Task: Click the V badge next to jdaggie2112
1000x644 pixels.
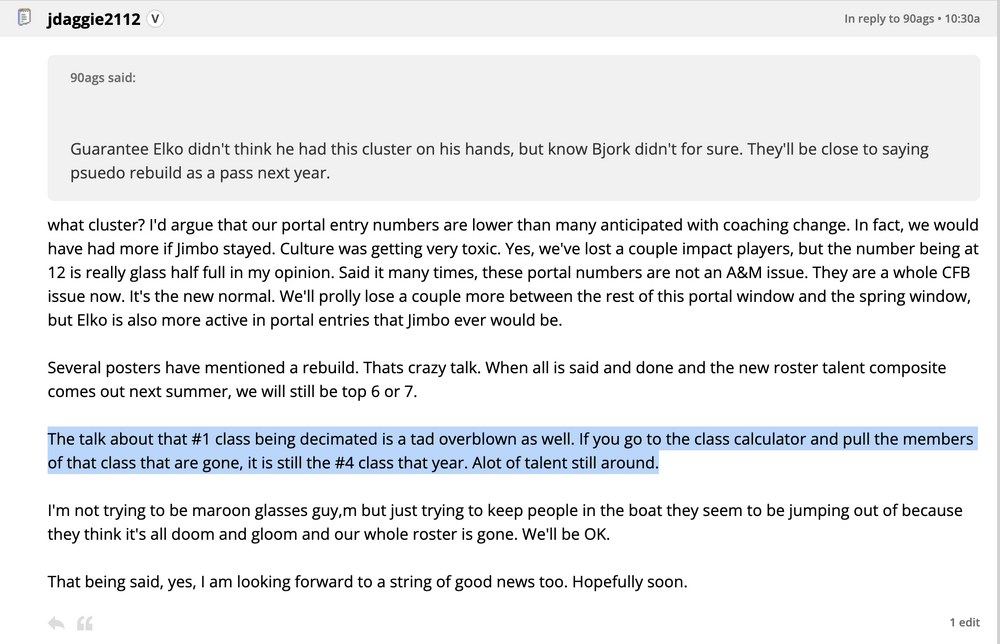Action: [x=155, y=19]
